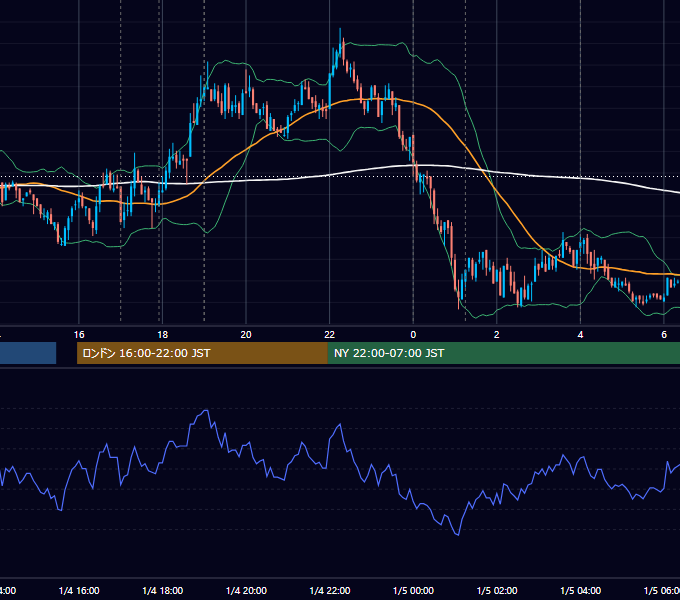Click the '1/5 00:00' date label
This screenshot has height=600, width=680.
[413, 591]
